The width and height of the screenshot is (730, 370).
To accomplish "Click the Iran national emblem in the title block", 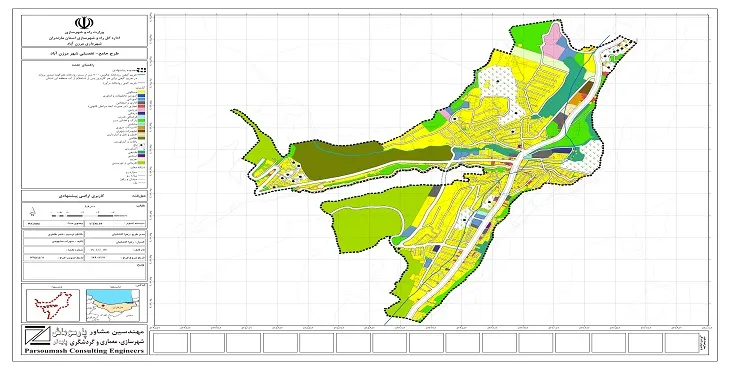I will click(84, 23).
